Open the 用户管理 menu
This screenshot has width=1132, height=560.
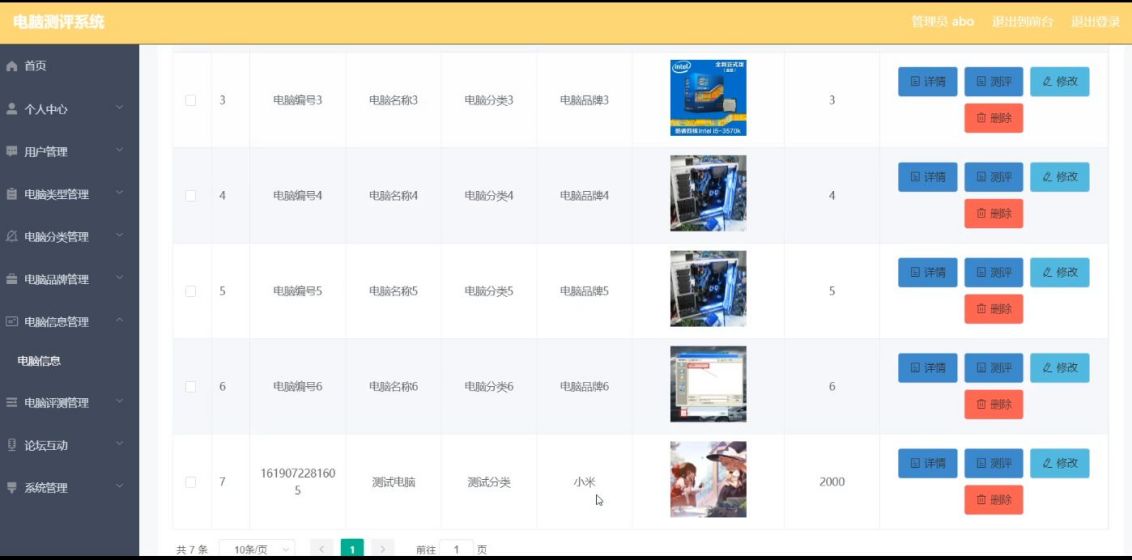tap(69, 152)
